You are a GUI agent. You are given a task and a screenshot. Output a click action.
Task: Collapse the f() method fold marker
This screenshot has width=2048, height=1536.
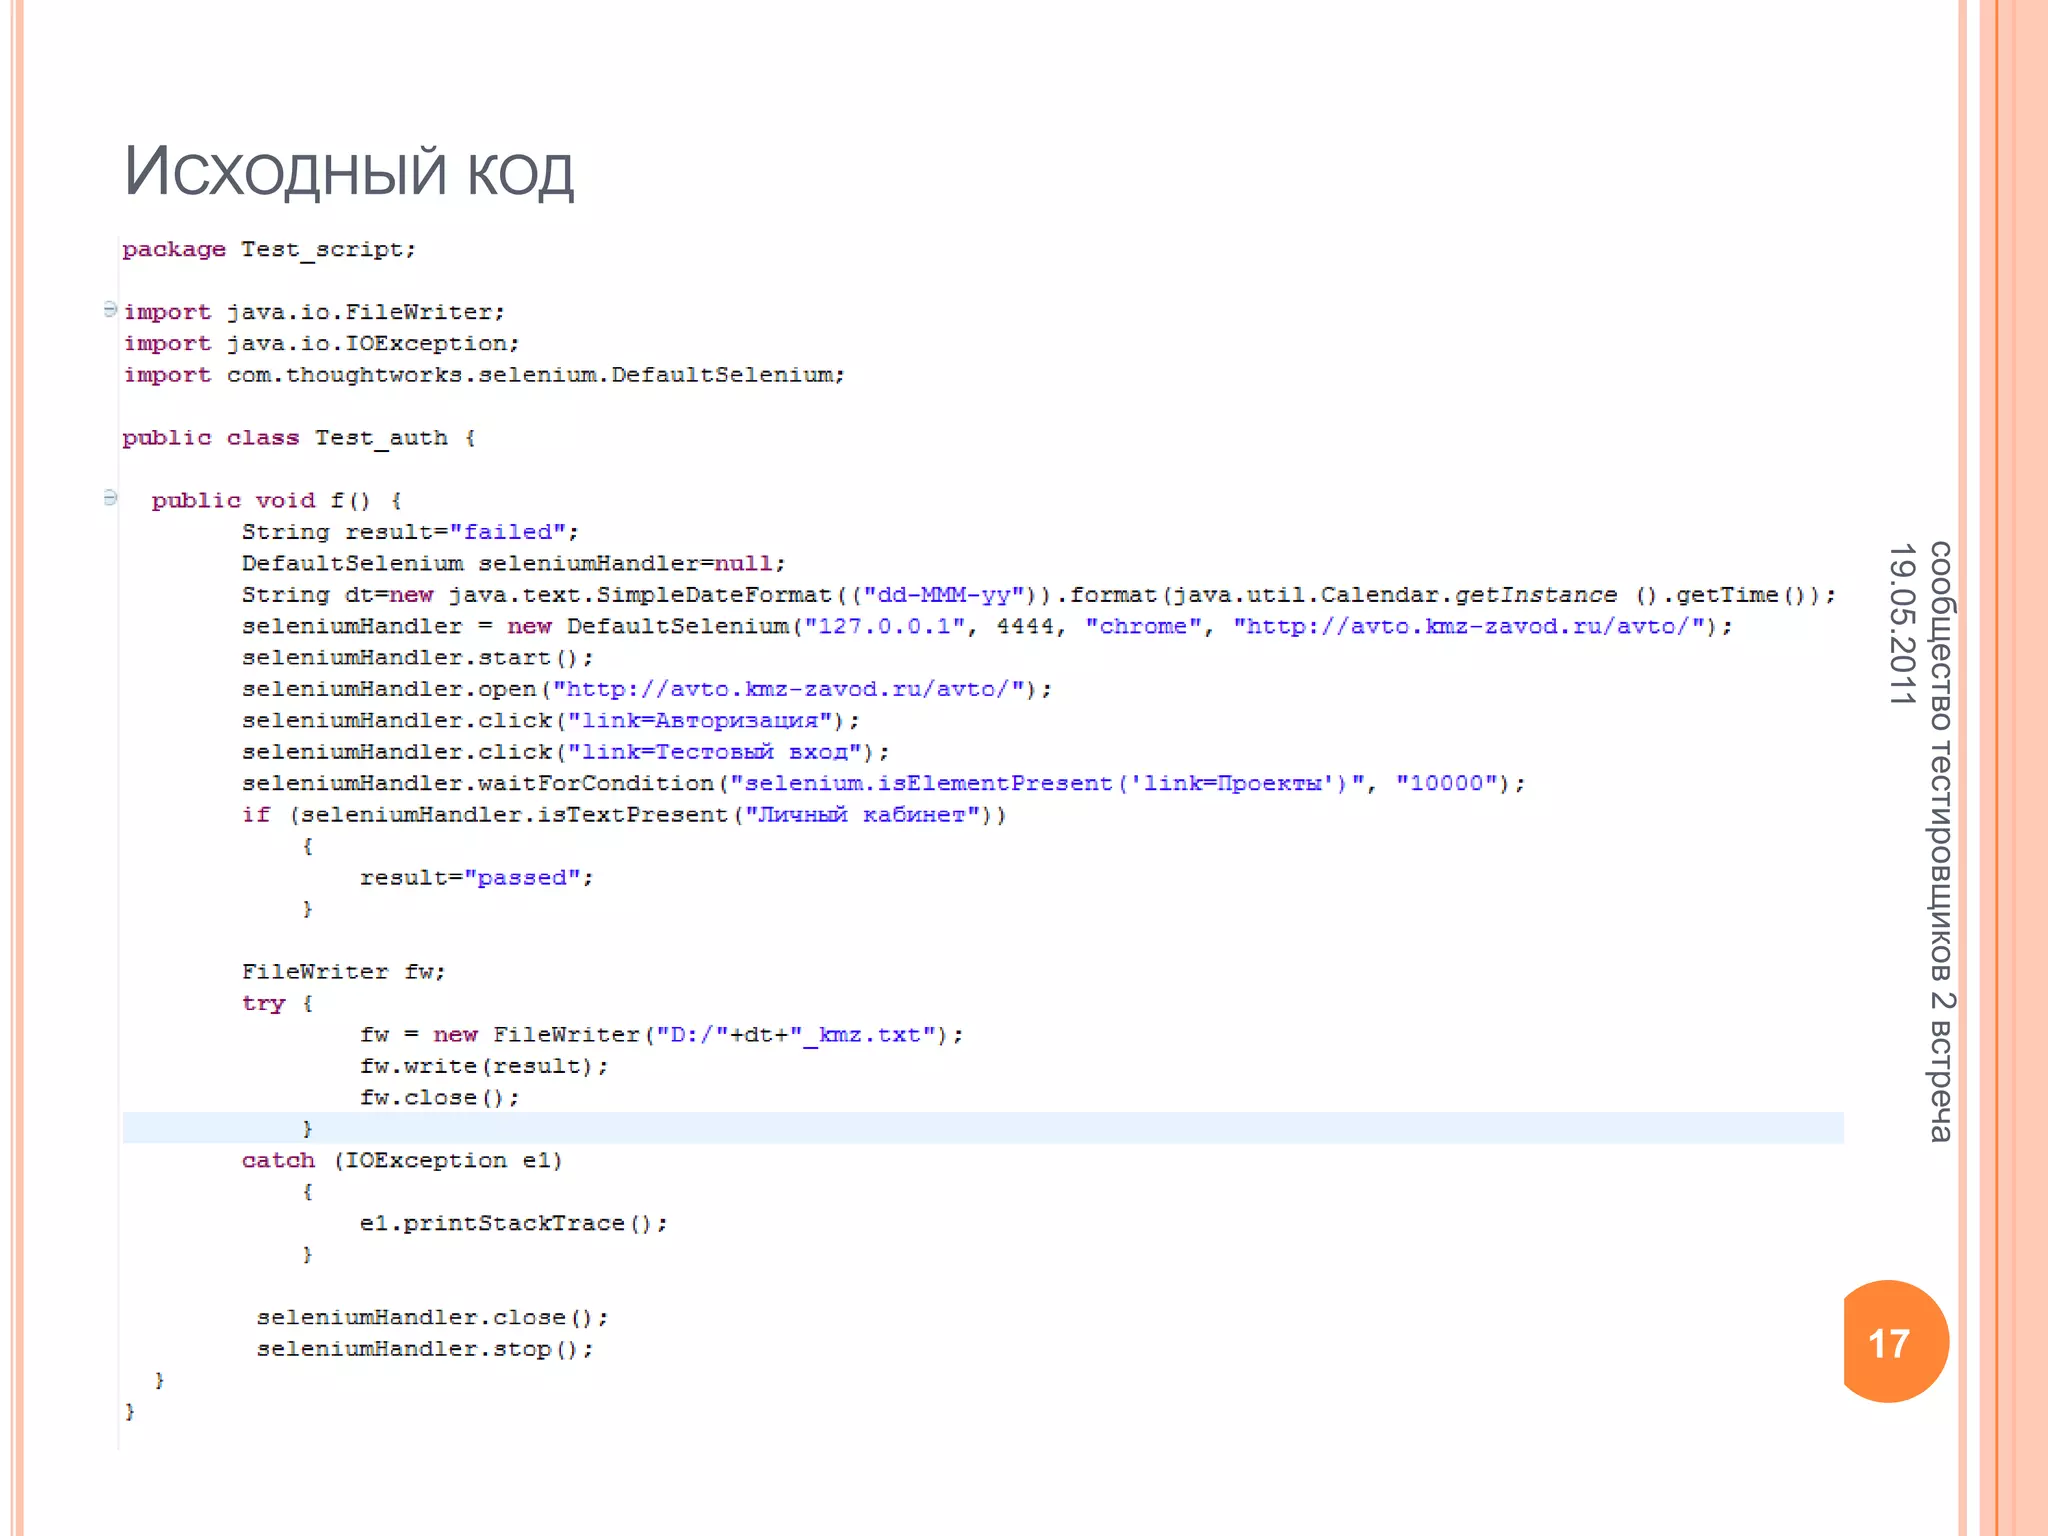pos(110,497)
